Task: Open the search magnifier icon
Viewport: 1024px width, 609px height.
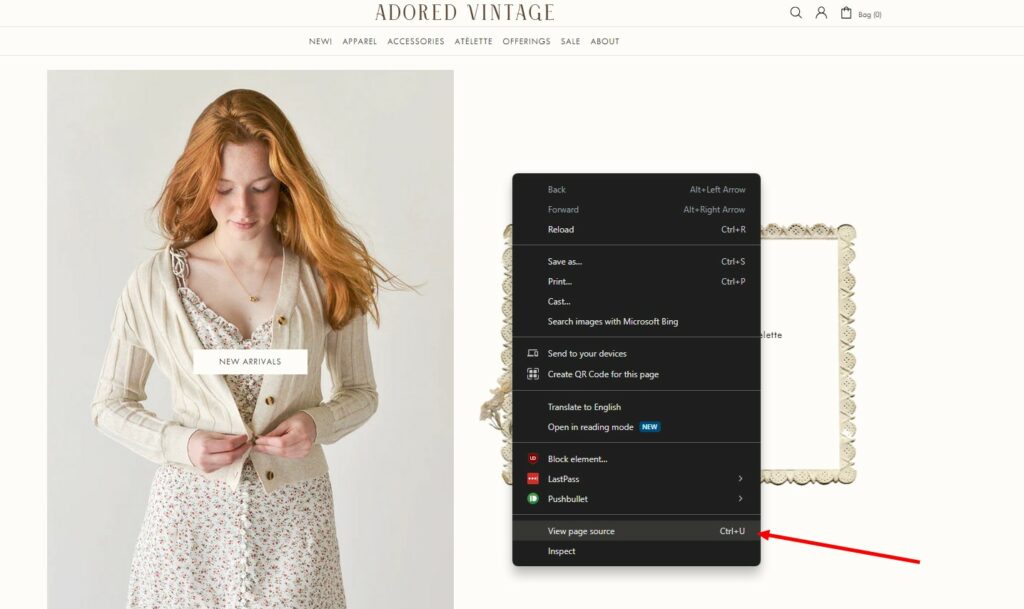Action: pyautogui.click(x=795, y=13)
